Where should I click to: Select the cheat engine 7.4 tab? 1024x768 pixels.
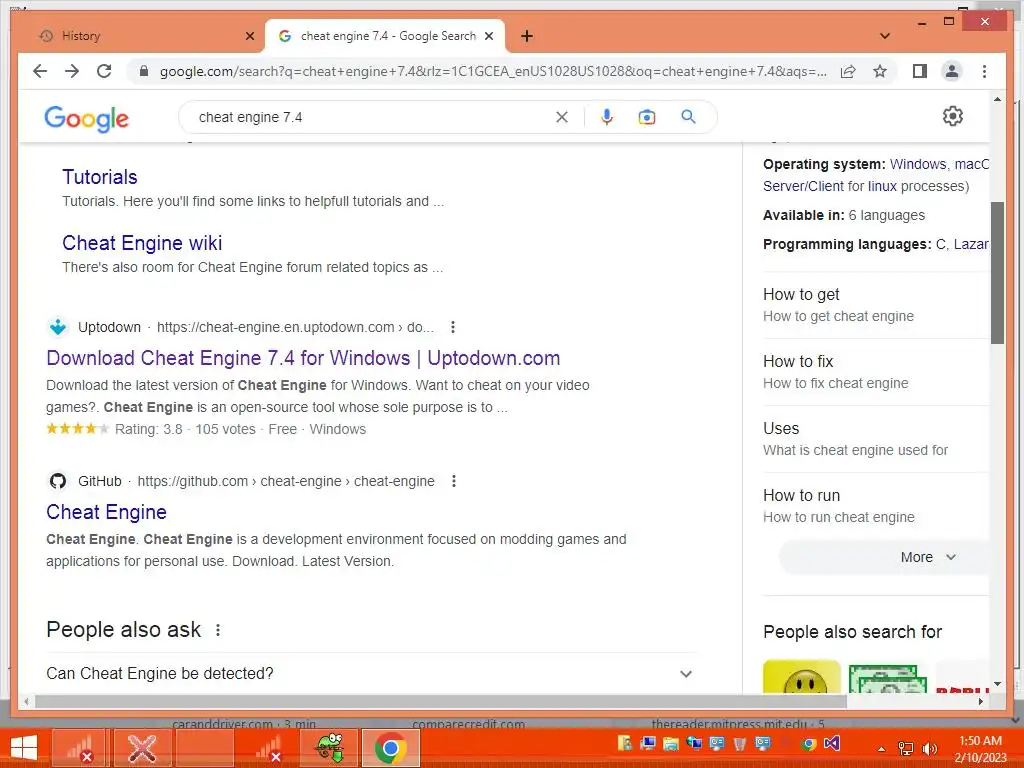point(385,36)
